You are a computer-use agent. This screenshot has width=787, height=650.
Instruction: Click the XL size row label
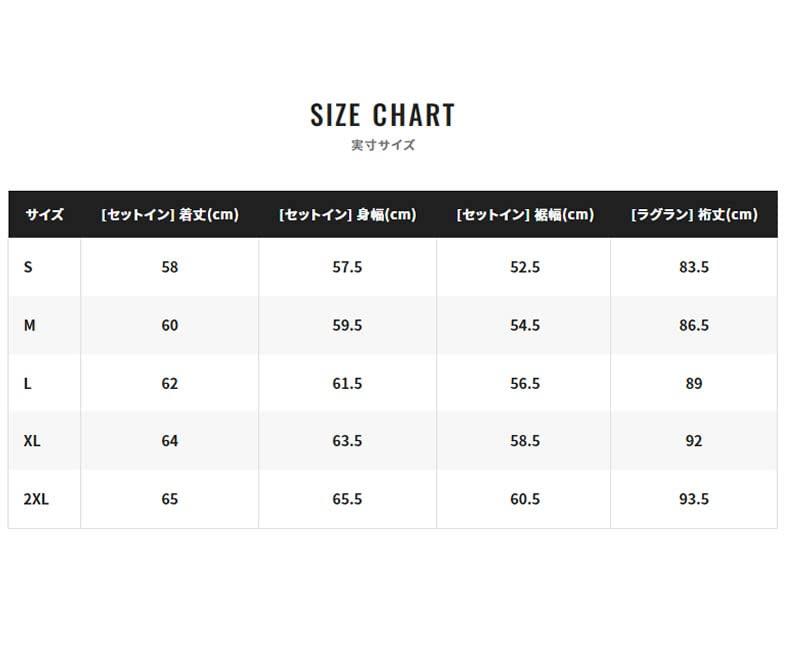(x=32, y=441)
